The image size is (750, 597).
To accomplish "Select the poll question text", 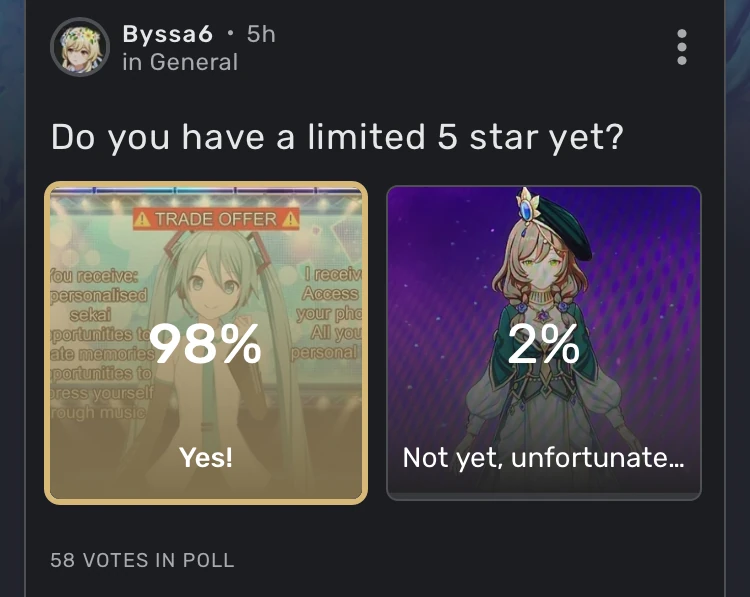I will pos(337,137).
